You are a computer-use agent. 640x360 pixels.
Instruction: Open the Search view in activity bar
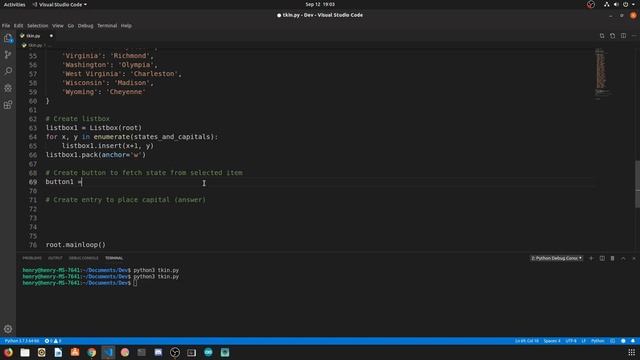[8, 71]
